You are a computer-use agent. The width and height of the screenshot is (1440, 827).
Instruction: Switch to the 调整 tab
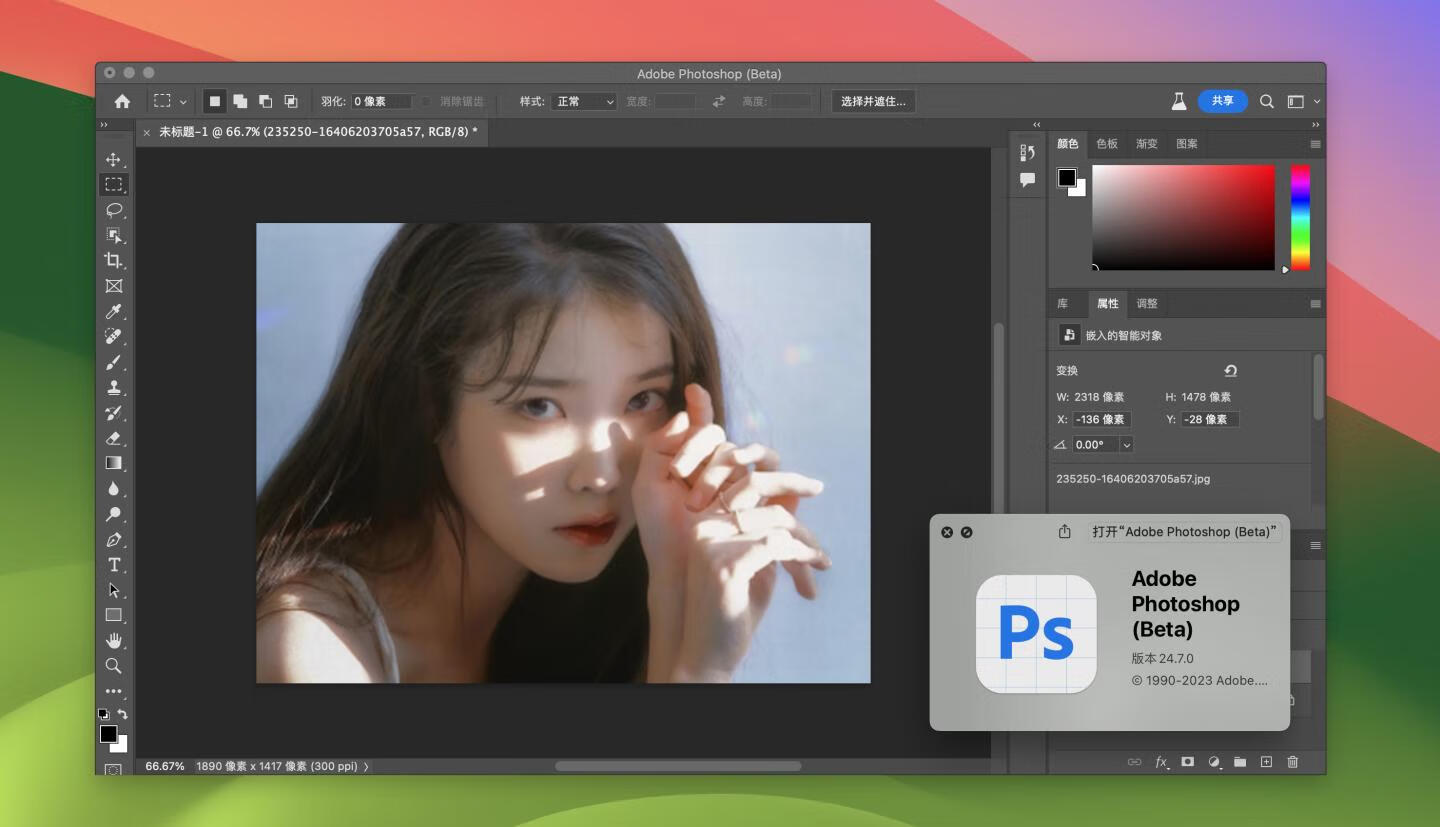pyautogui.click(x=1147, y=304)
